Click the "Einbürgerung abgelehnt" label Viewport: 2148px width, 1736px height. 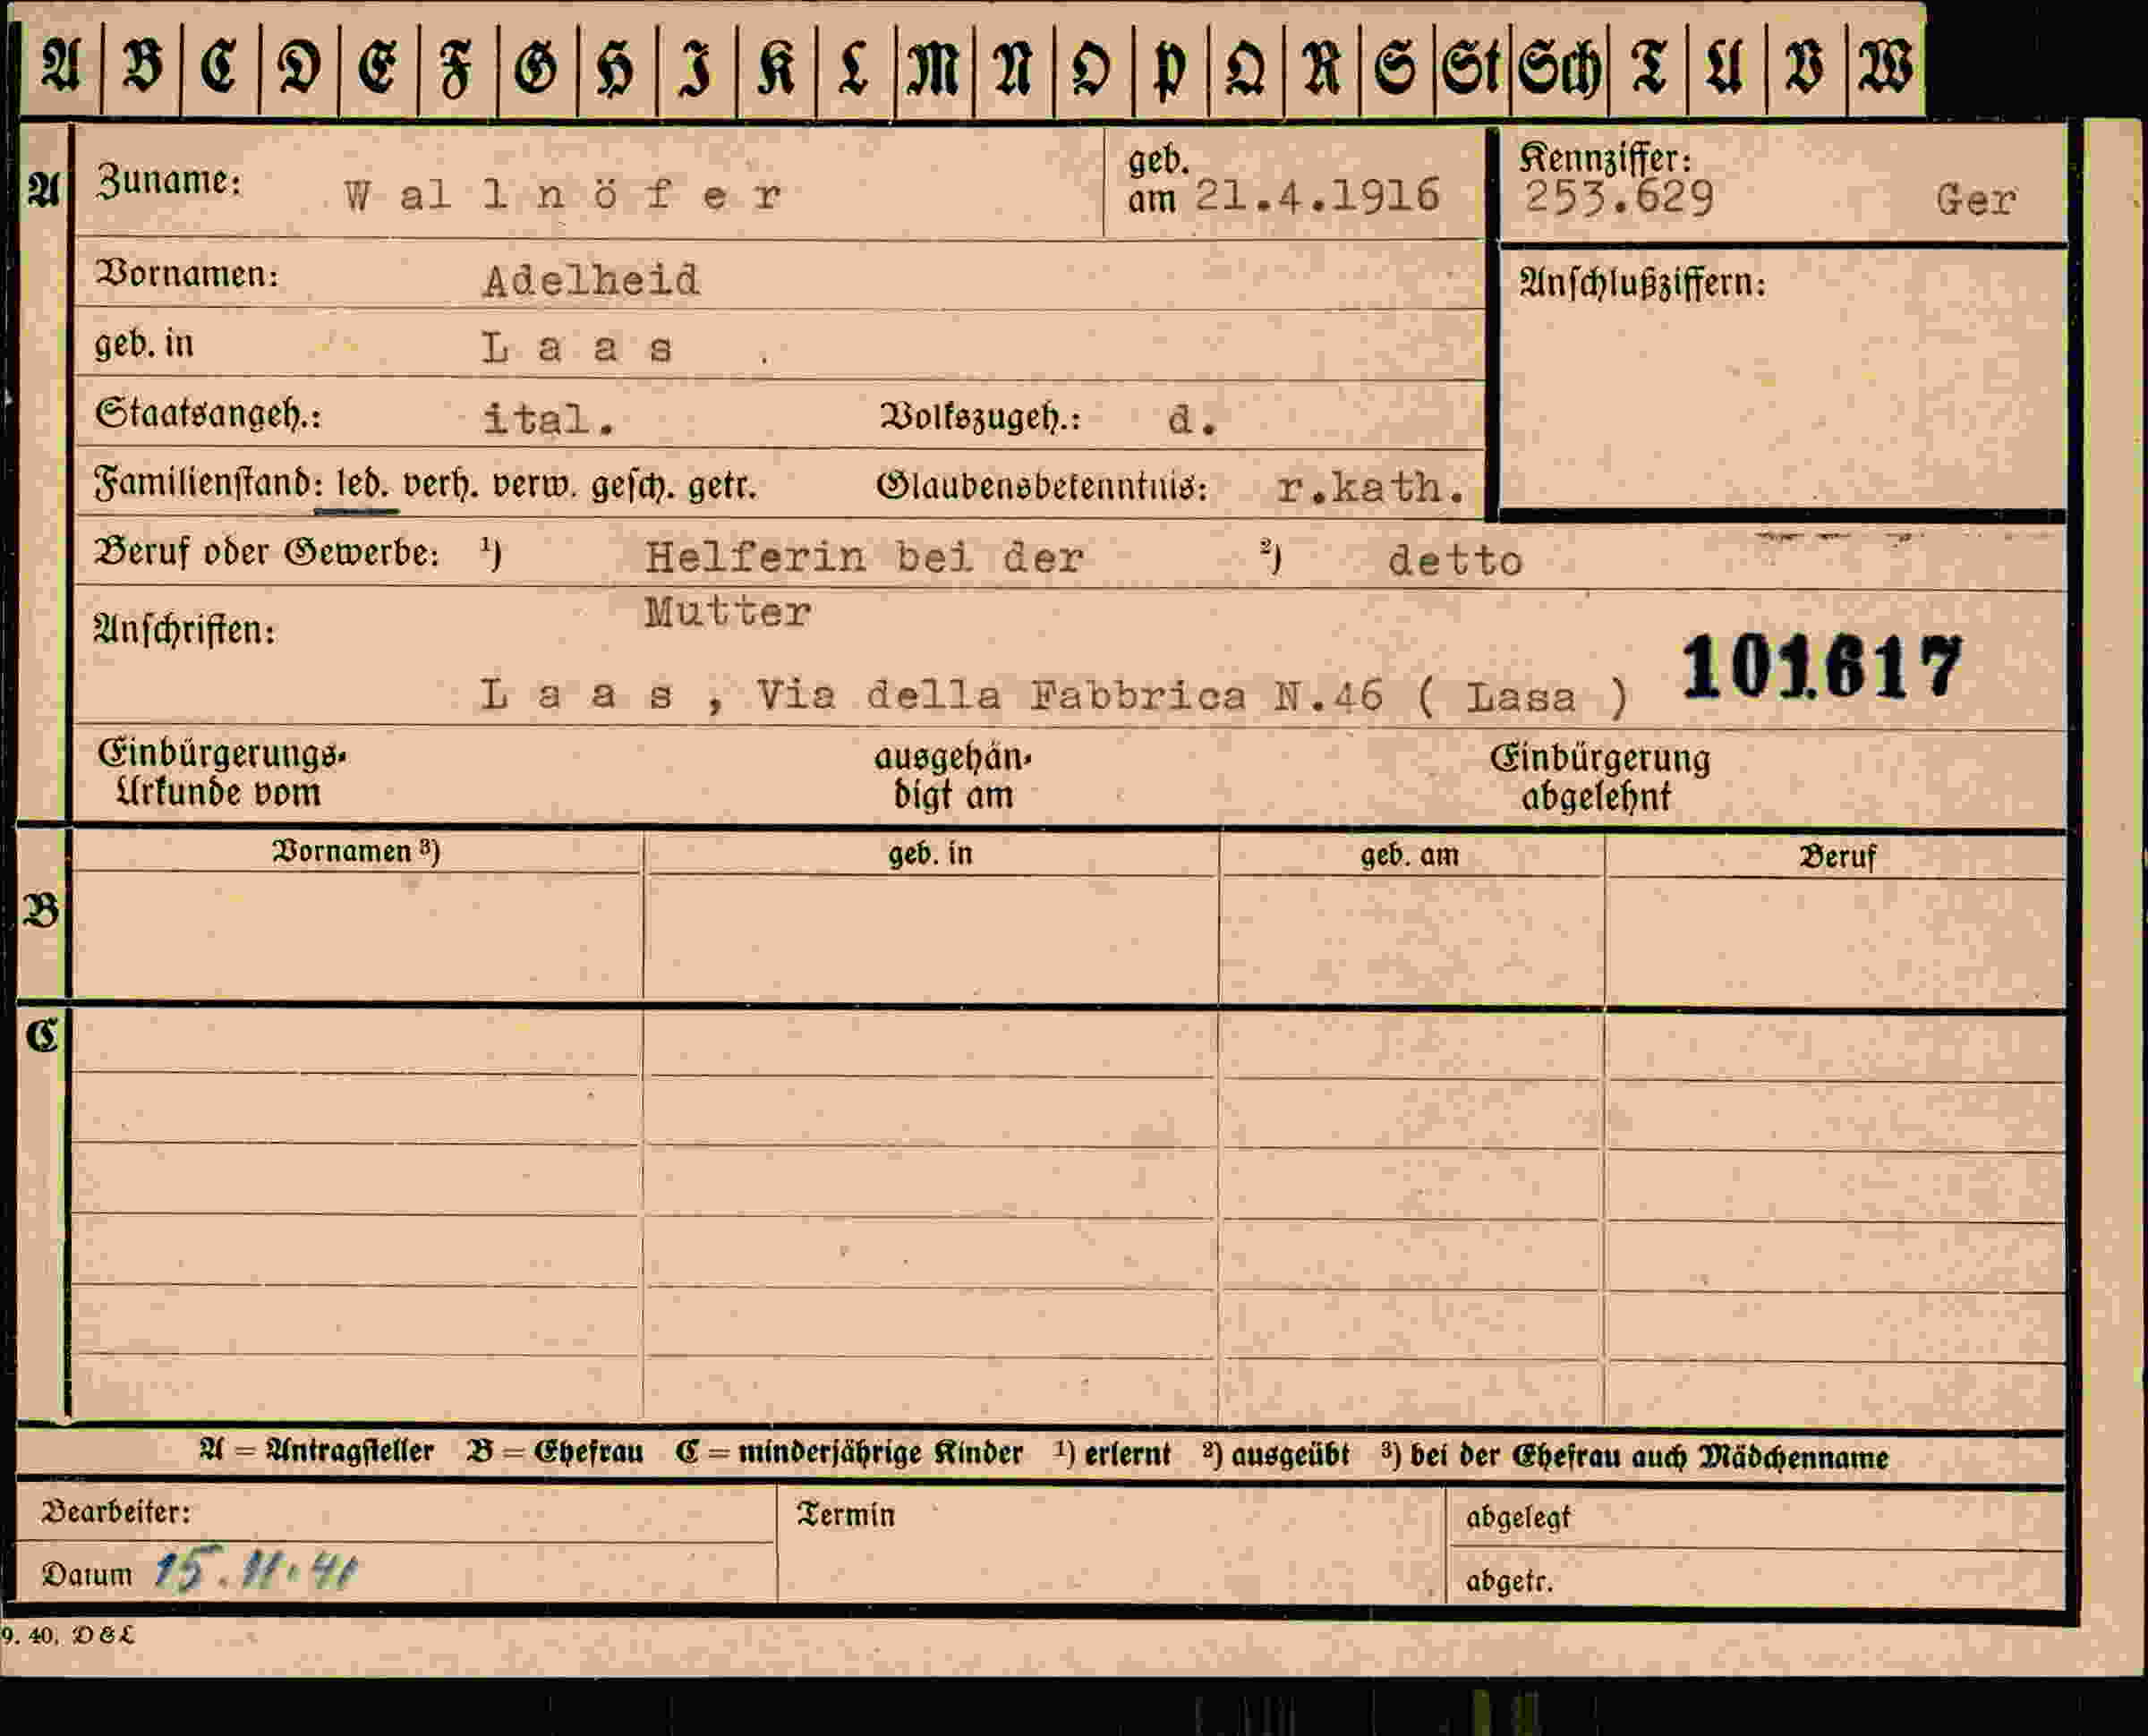1599,777
